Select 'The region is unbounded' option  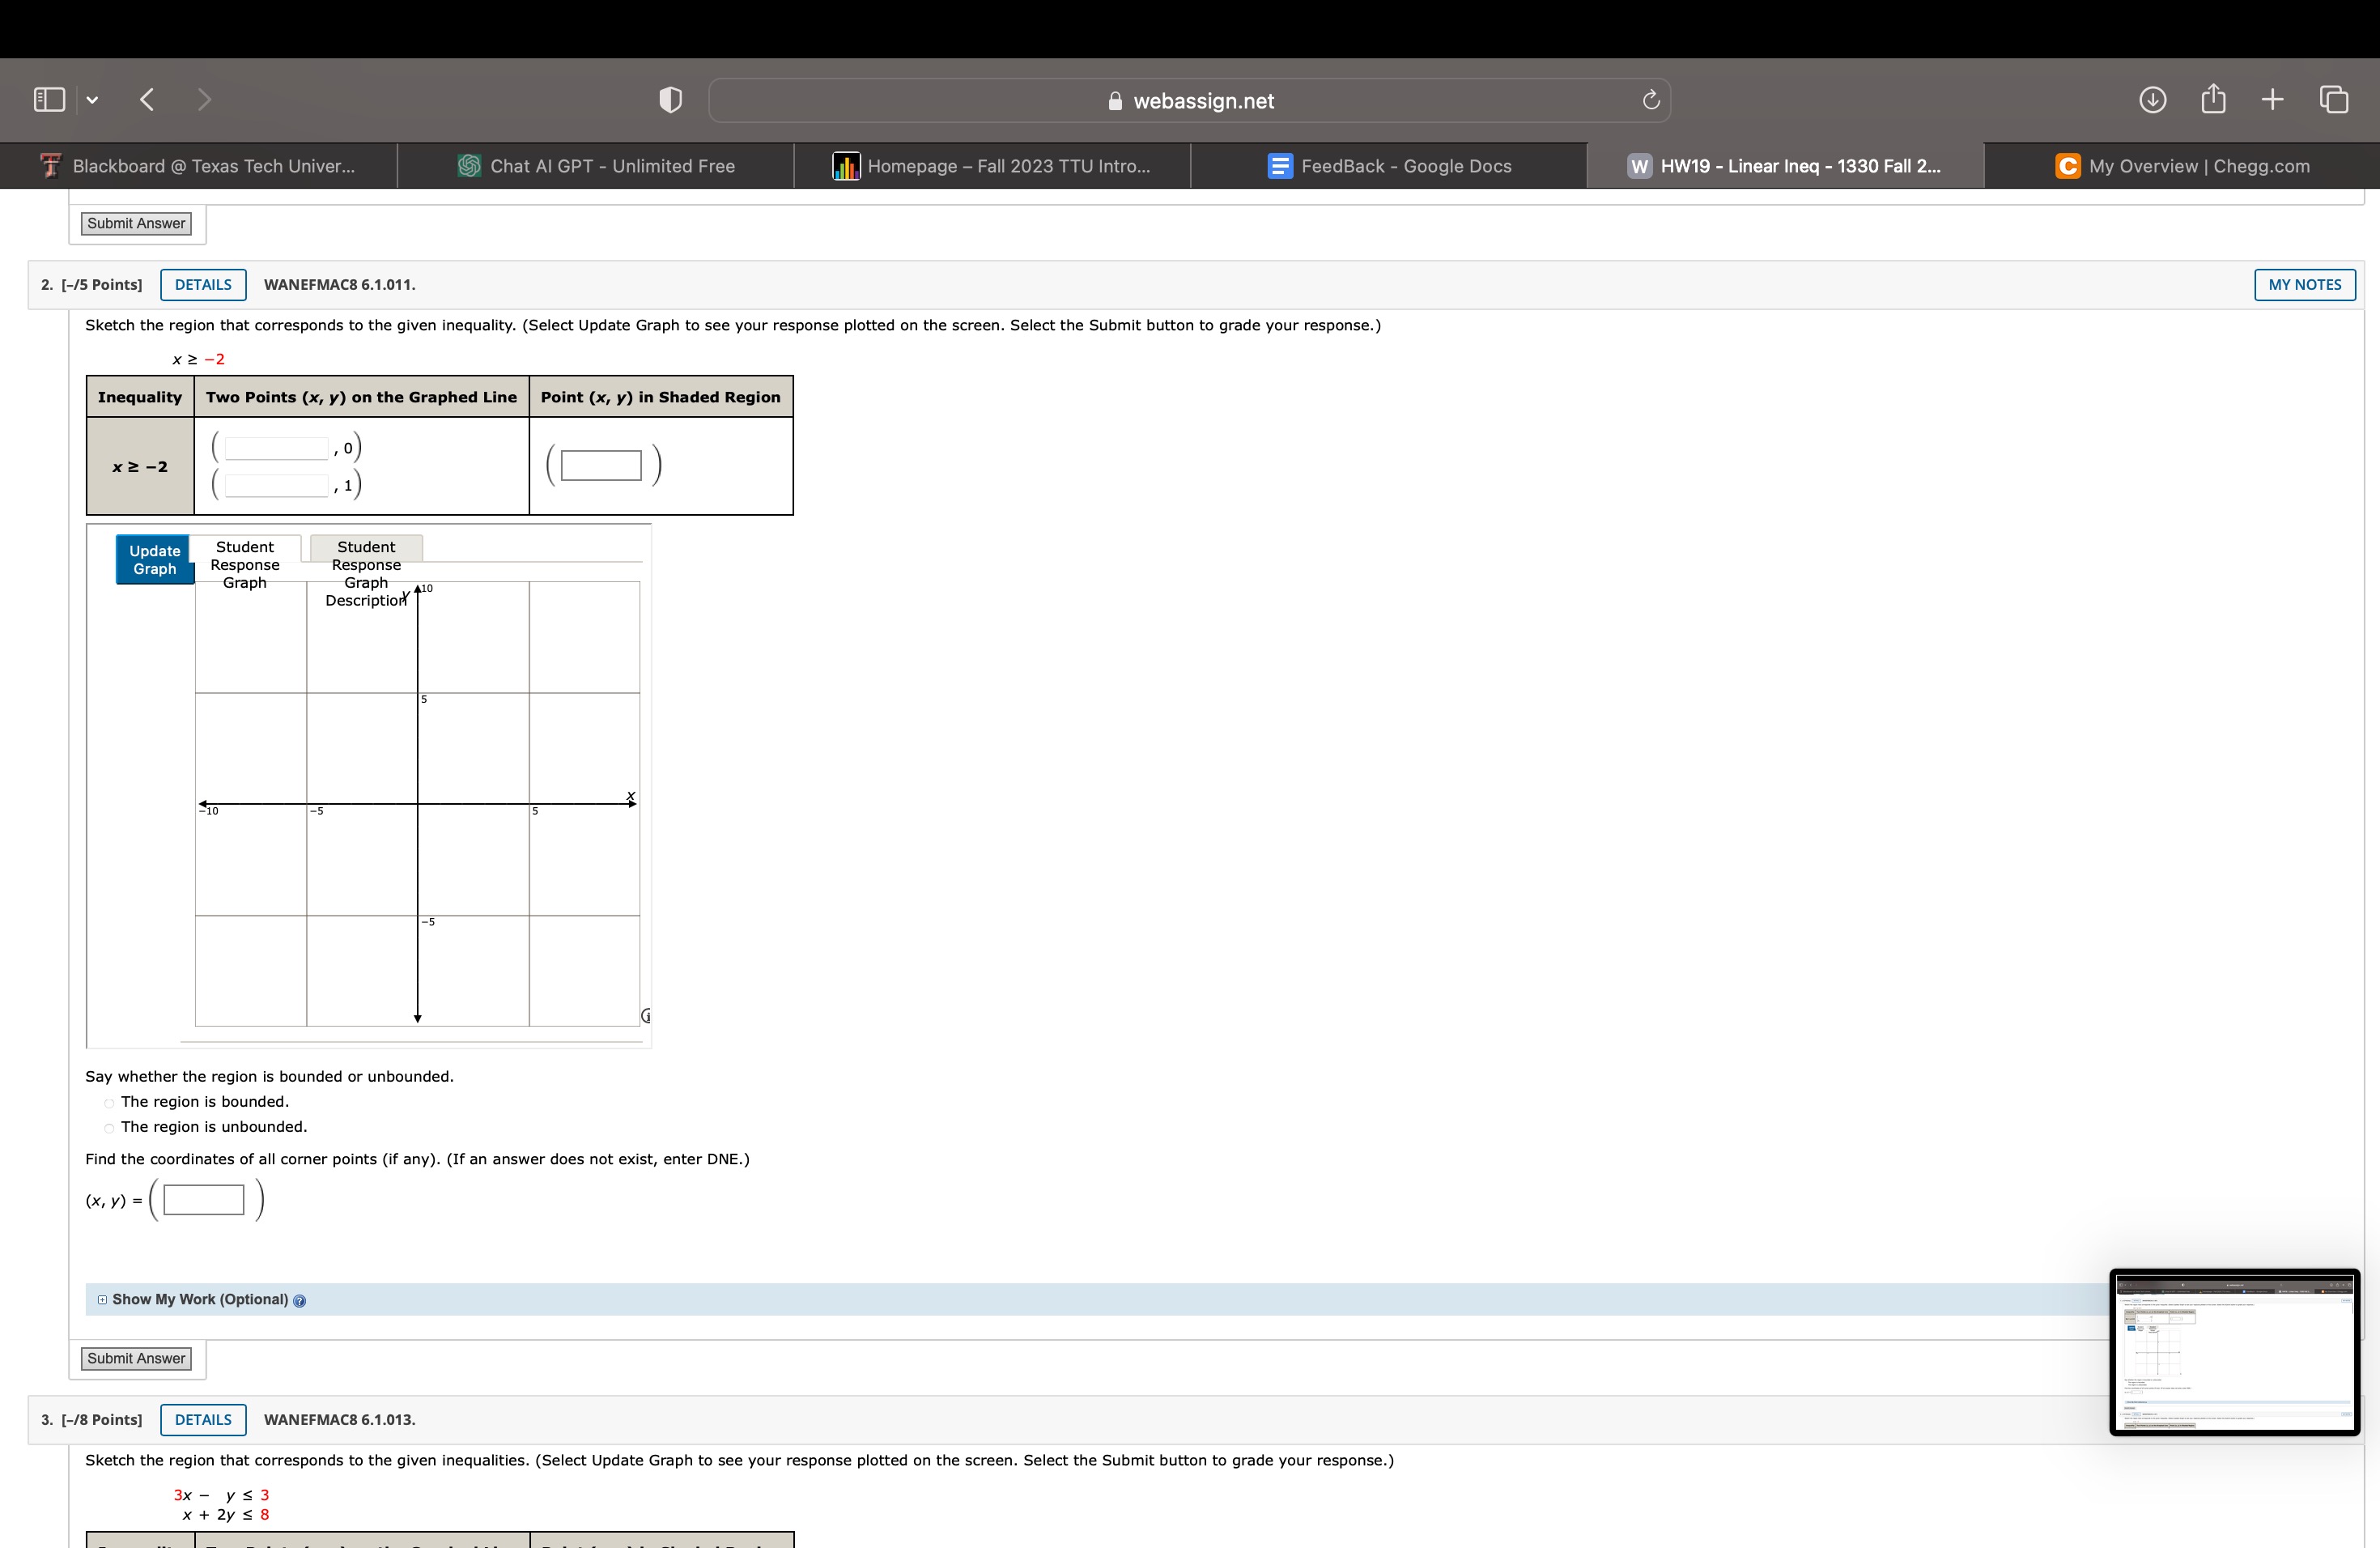[x=108, y=1128]
